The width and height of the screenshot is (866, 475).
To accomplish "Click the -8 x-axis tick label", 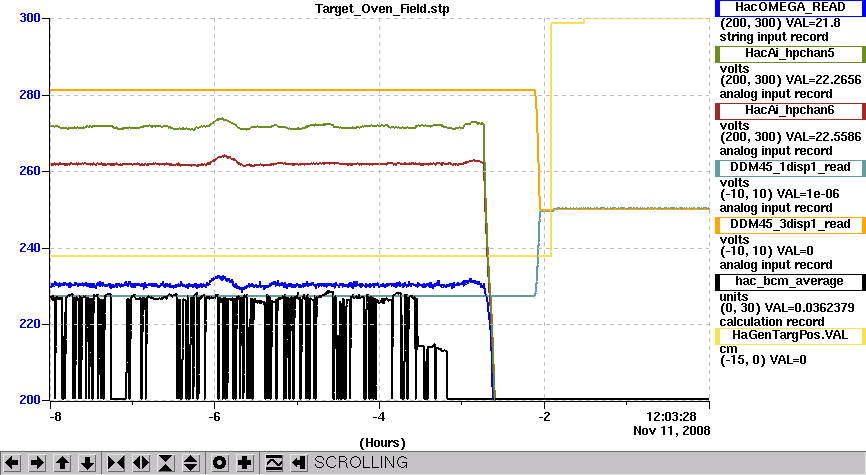I will point(55,416).
